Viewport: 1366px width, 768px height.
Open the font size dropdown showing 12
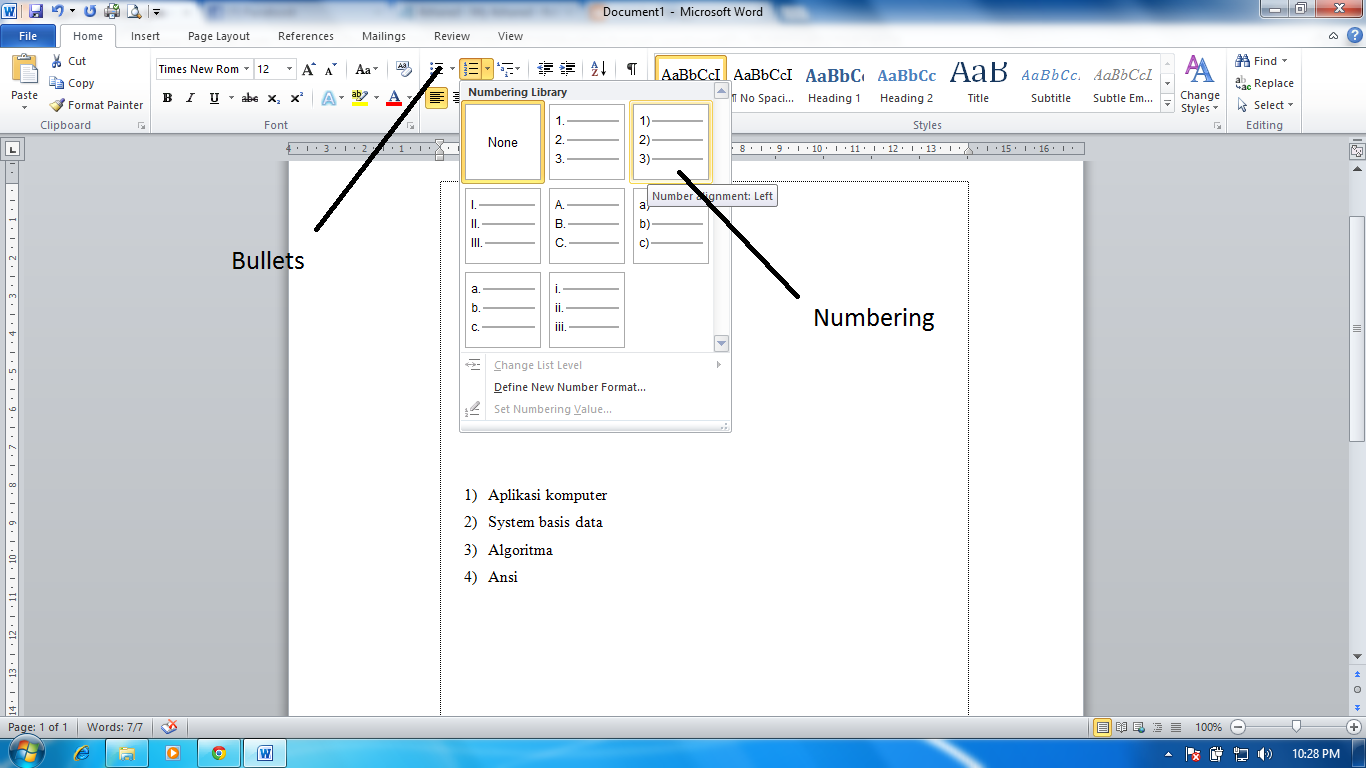coord(290,69)
